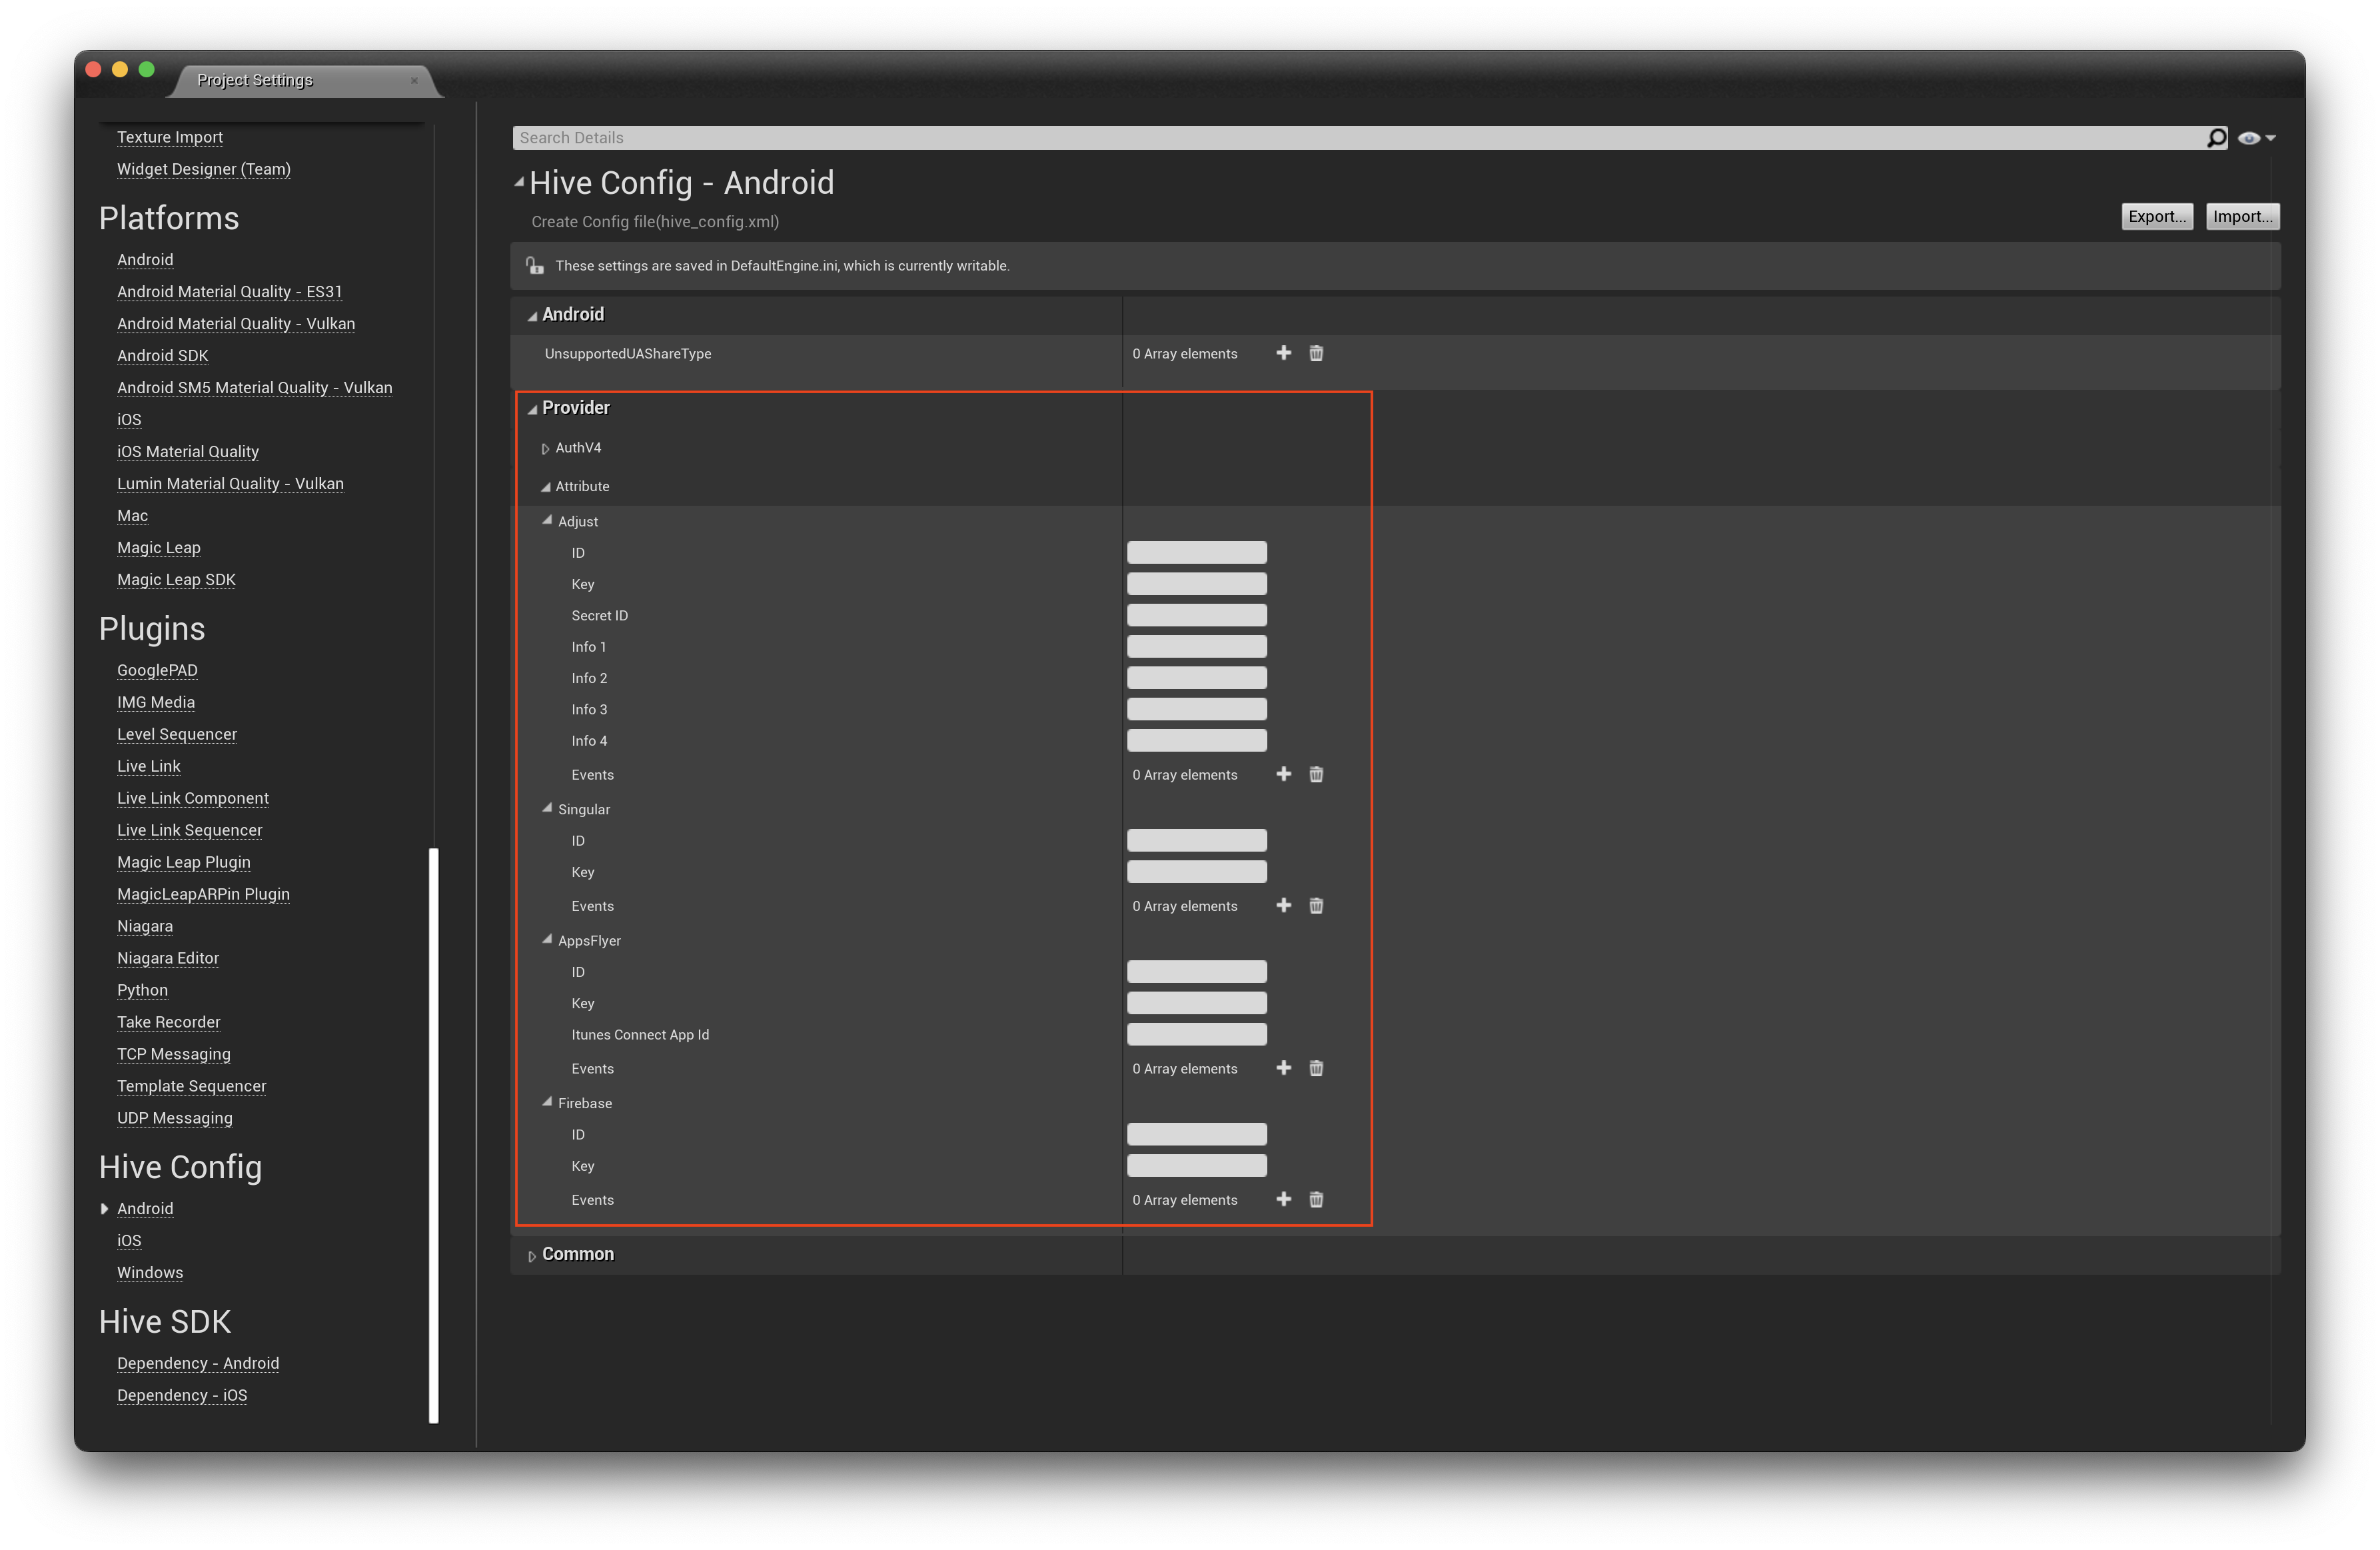Click the Export... button
2380x1550 pixels.
2156,216
